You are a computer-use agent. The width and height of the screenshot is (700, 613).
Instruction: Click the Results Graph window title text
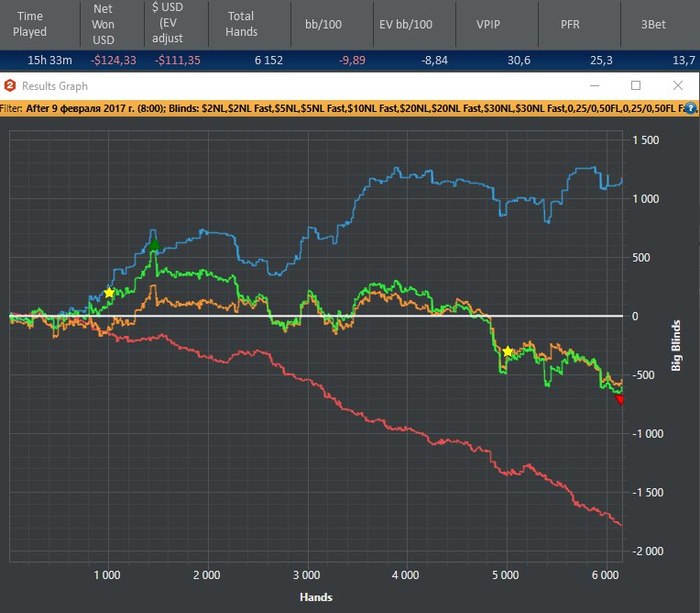[55, 86]
